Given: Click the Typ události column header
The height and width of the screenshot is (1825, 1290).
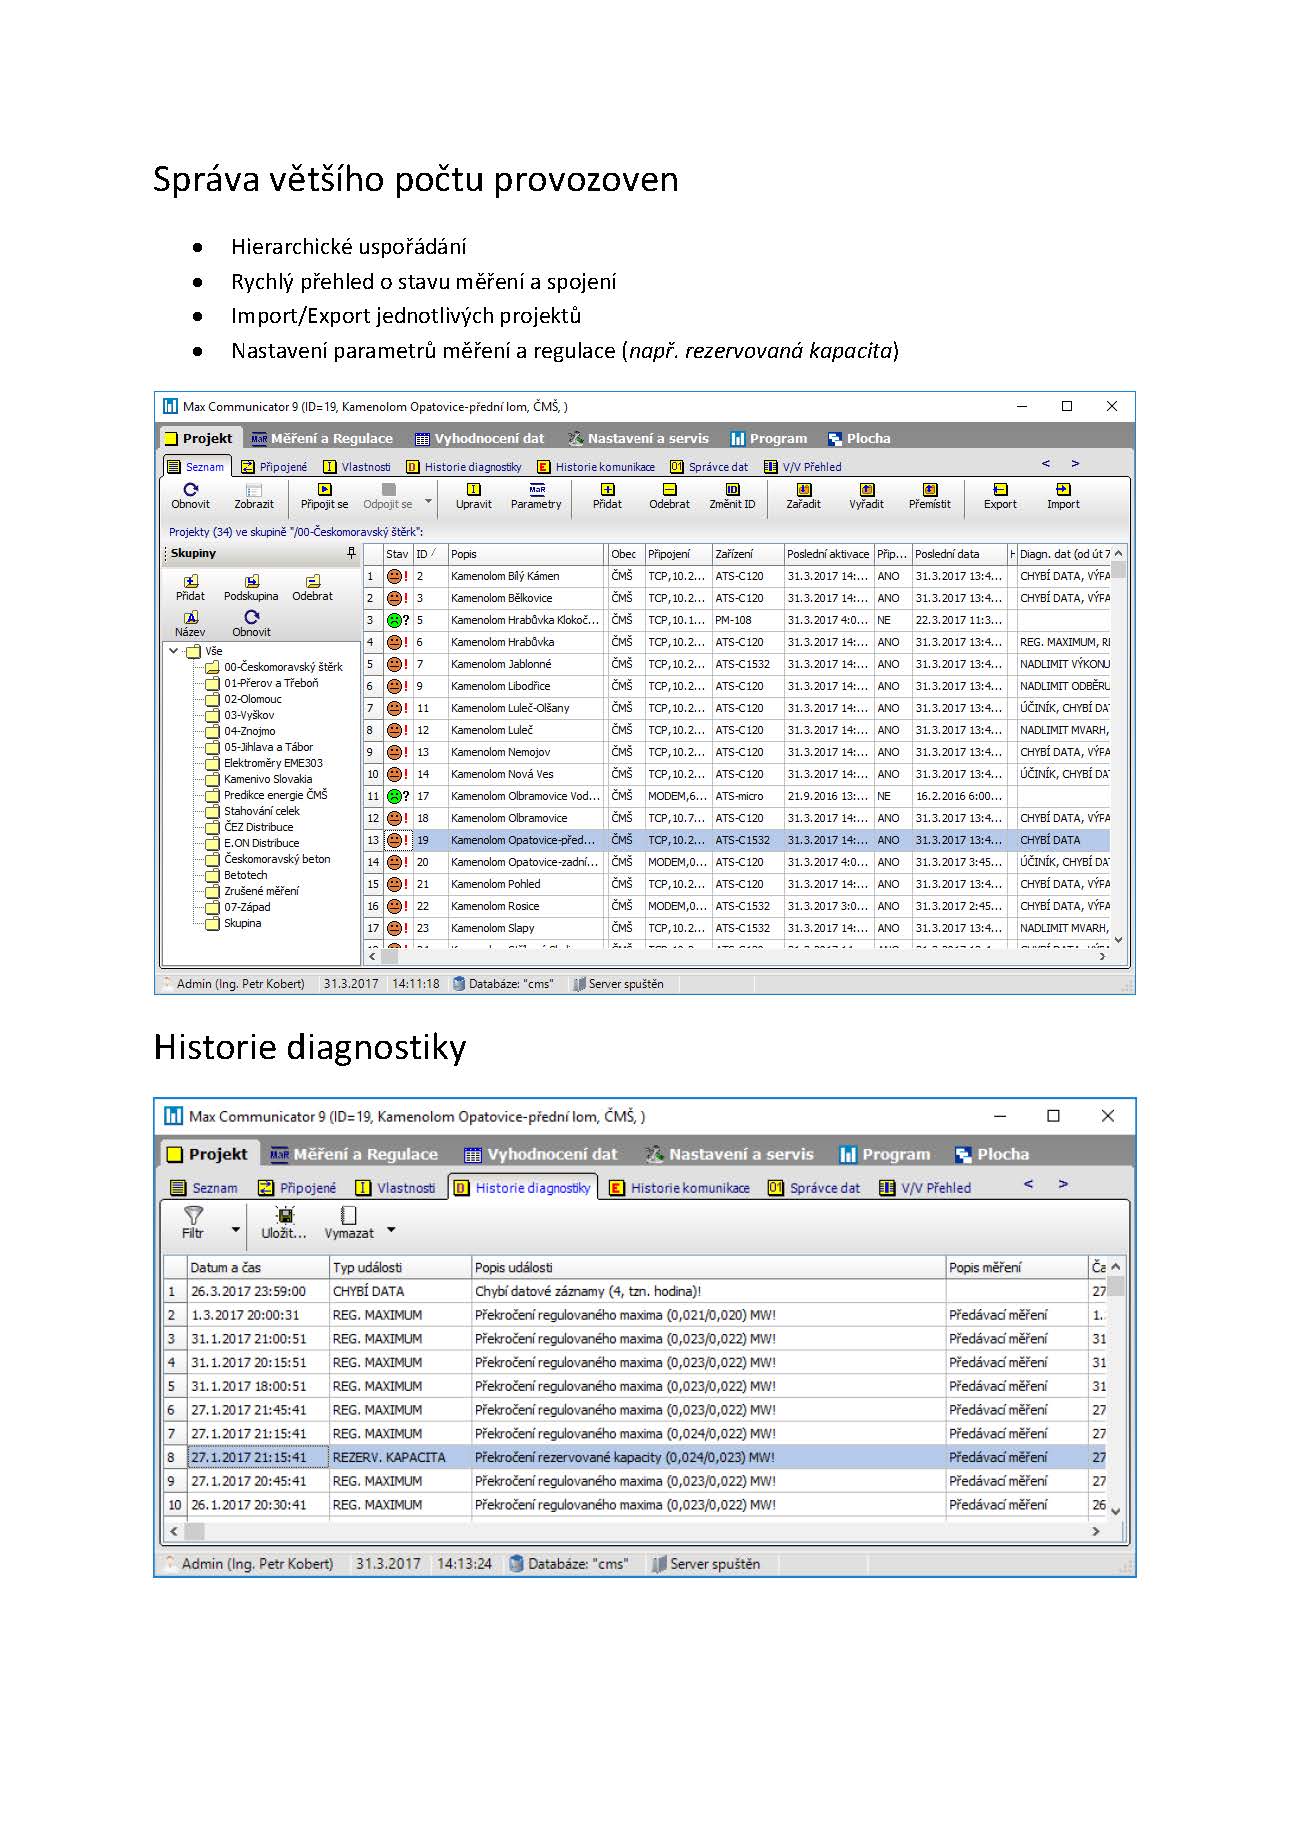Looking at the screenshot, I should coord(400,1267).
